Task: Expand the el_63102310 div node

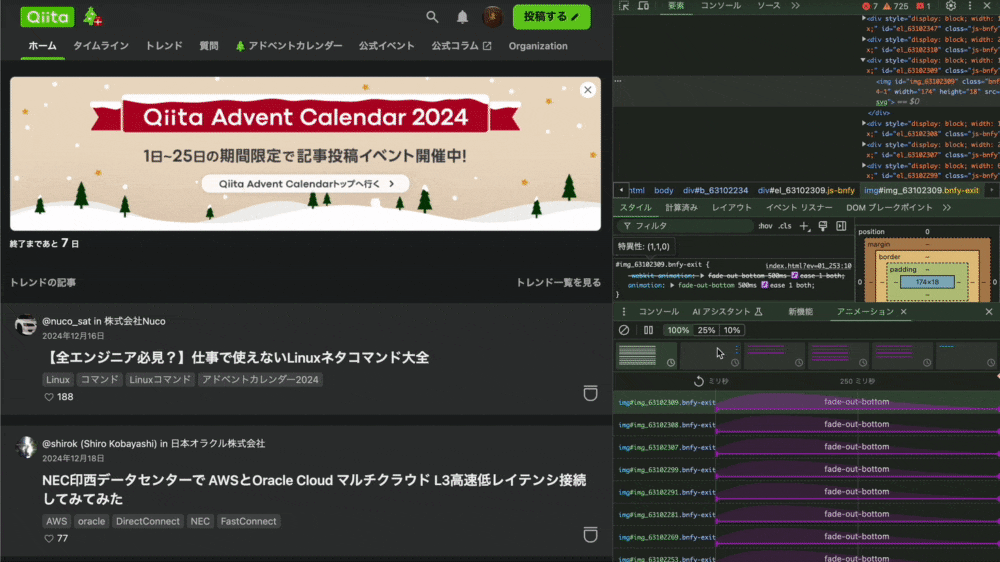Action: pyautogui.click(x=864, y=40)
